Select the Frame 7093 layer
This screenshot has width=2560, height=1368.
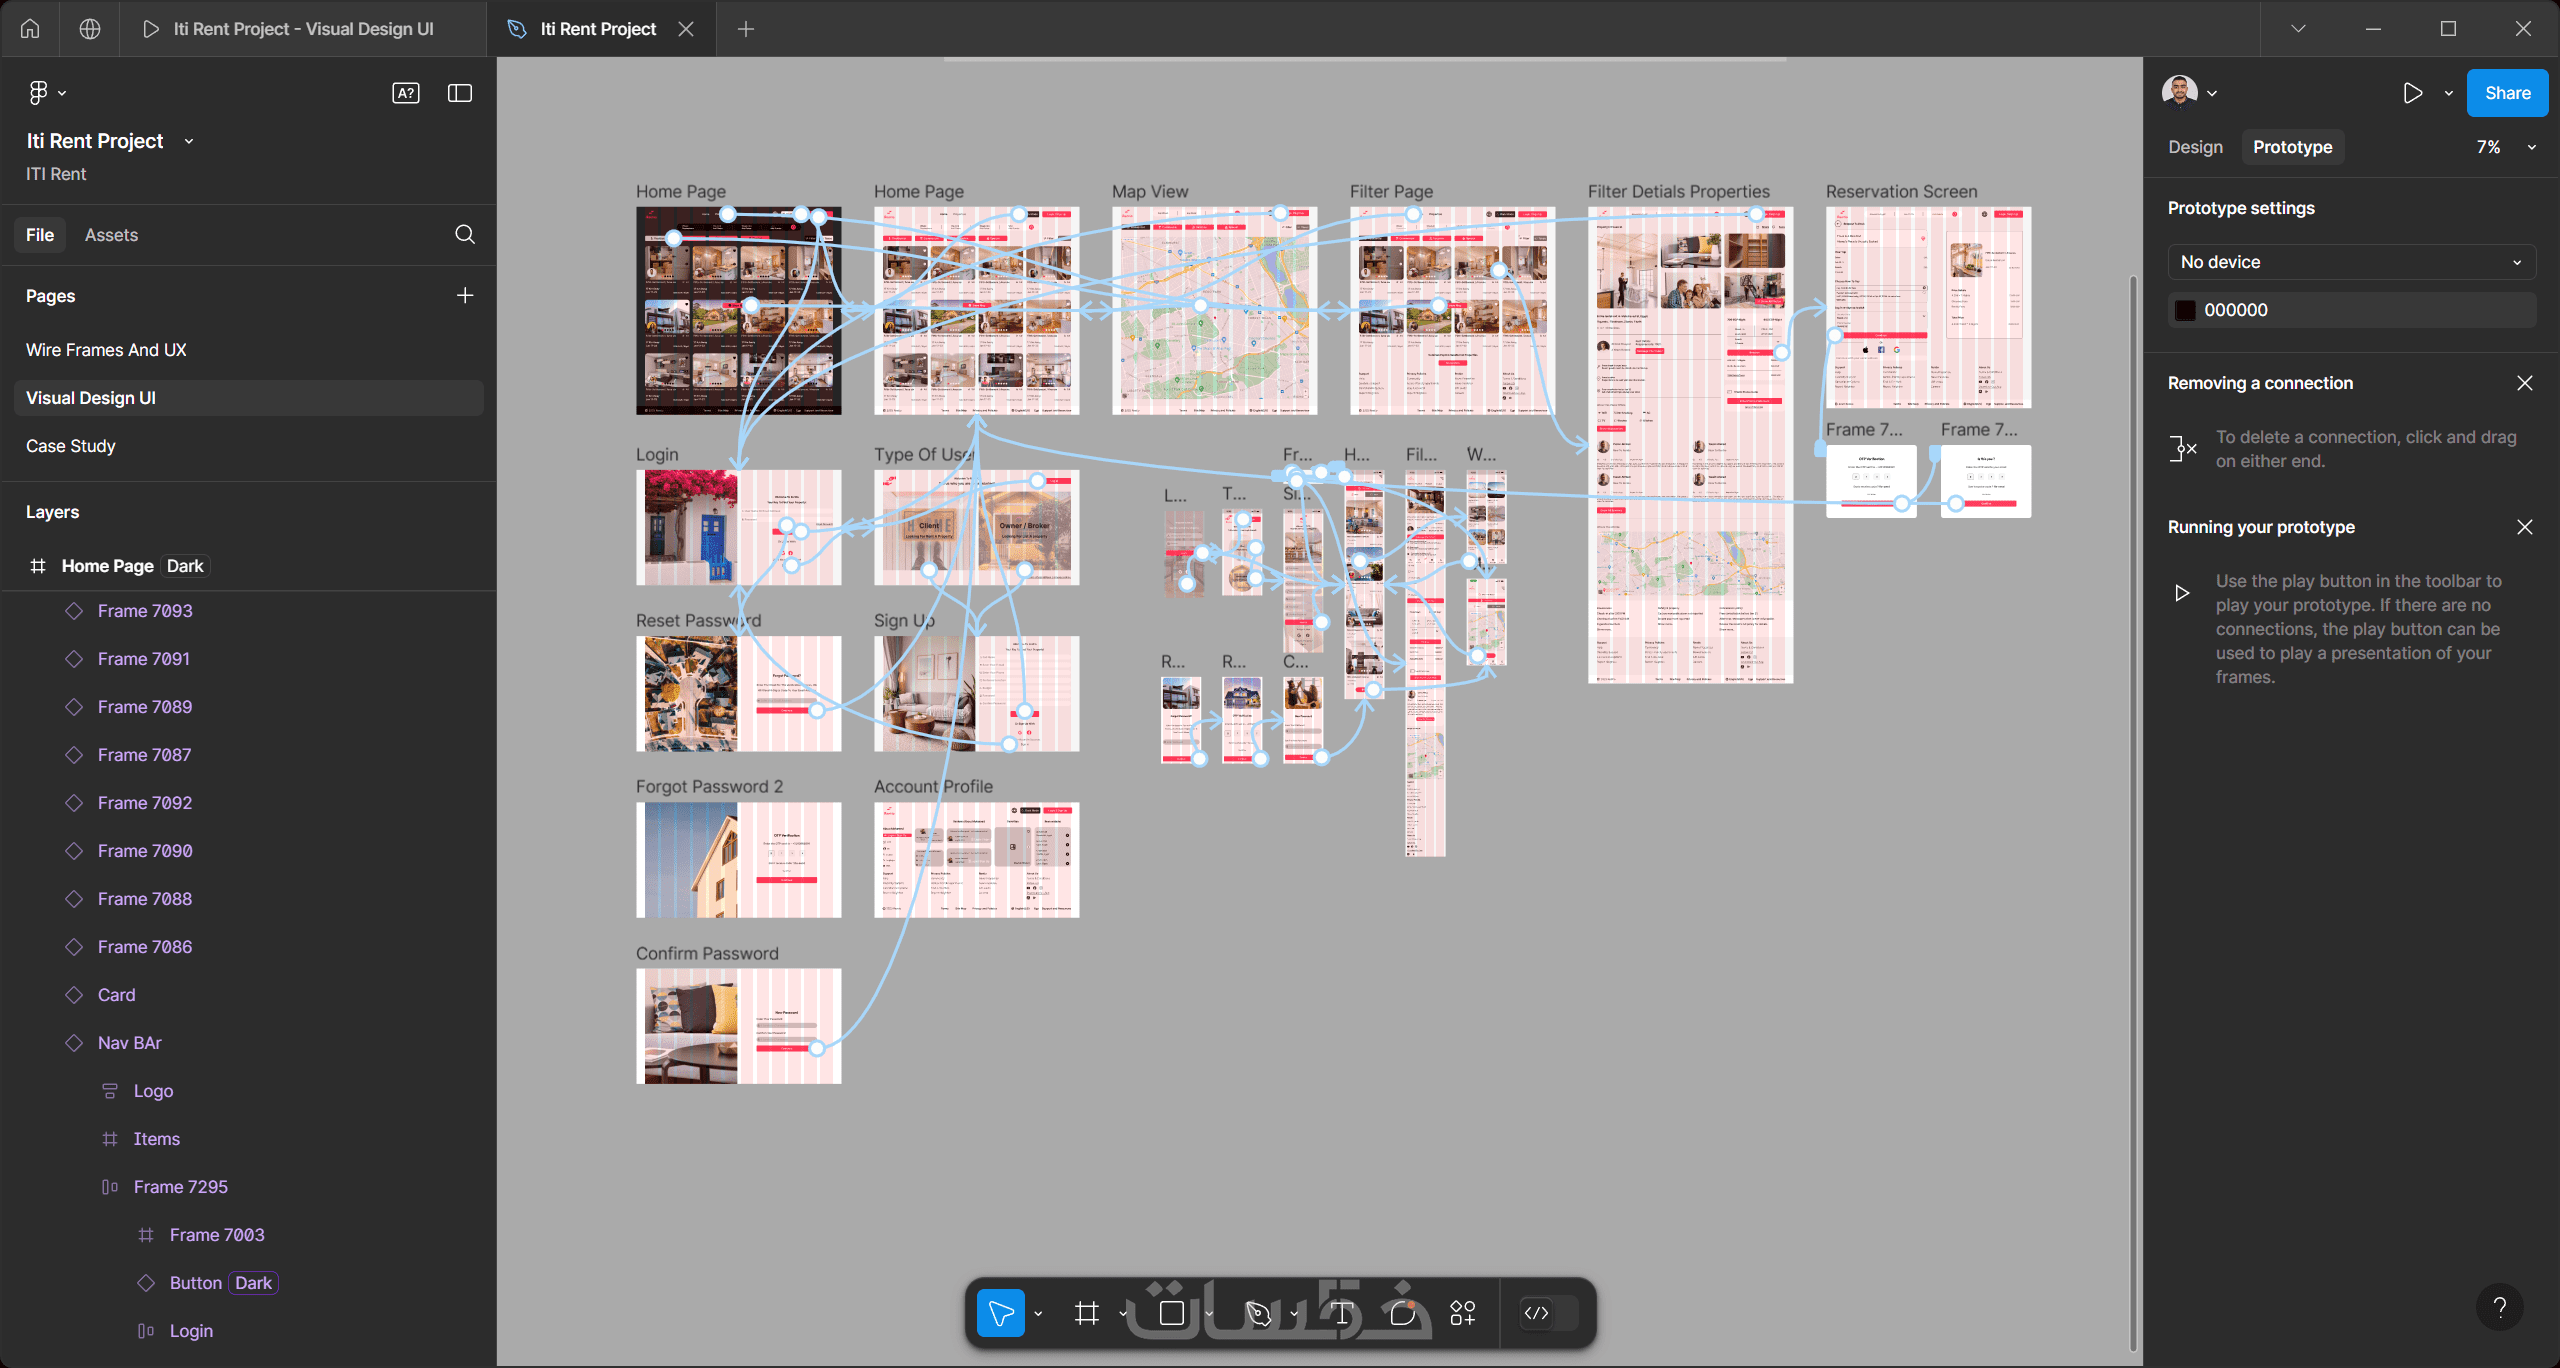click(145, 611)
